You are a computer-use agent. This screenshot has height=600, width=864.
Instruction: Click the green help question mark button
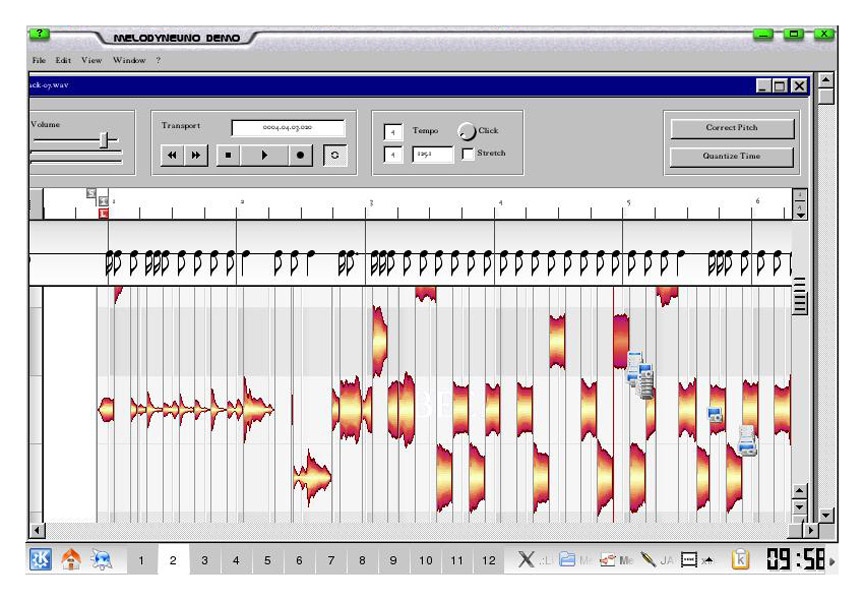pyautogui.click(x=39, y=34)
